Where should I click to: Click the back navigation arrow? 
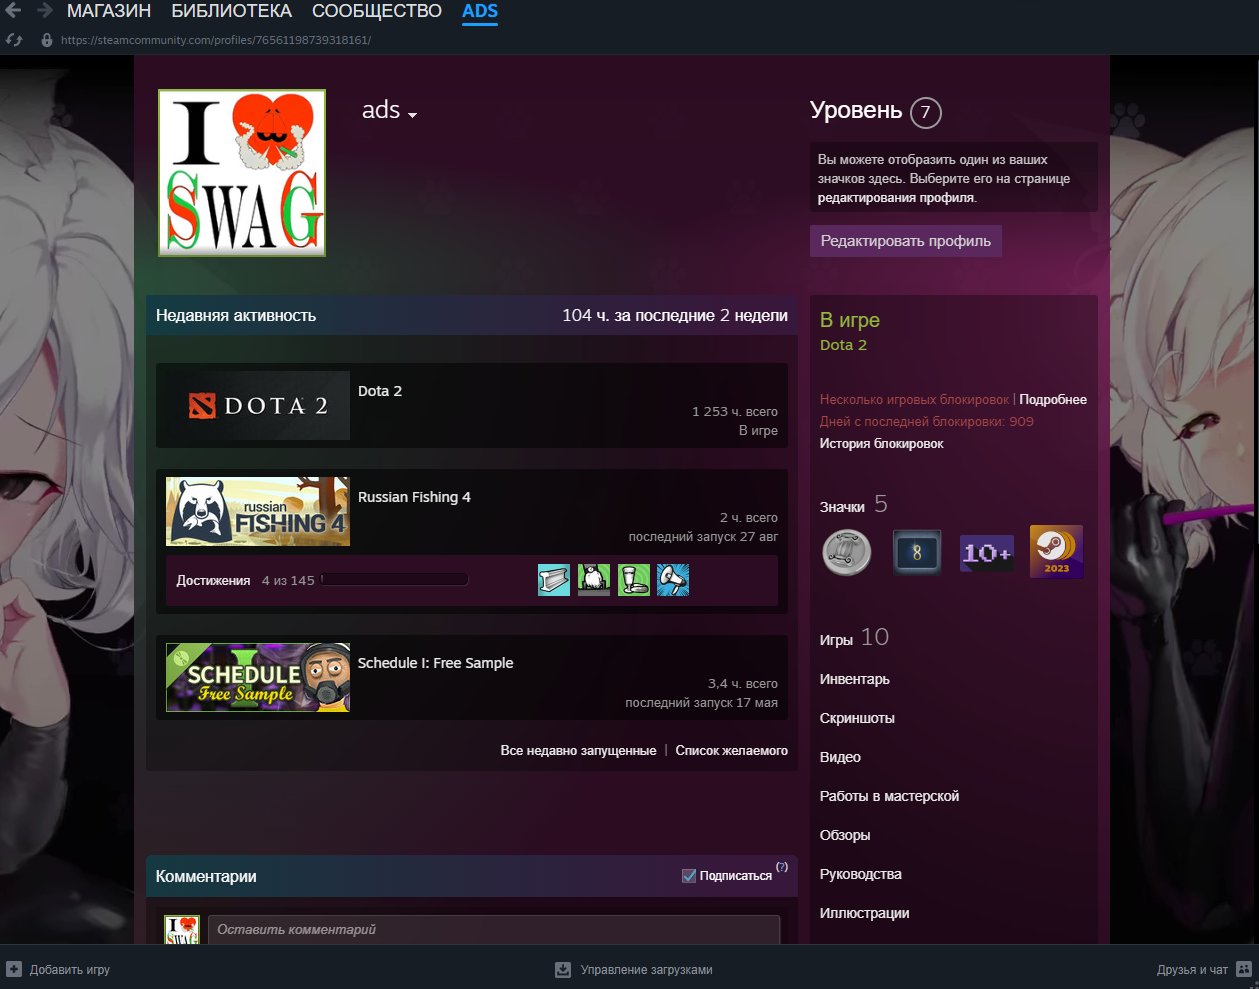coord(13,11)
